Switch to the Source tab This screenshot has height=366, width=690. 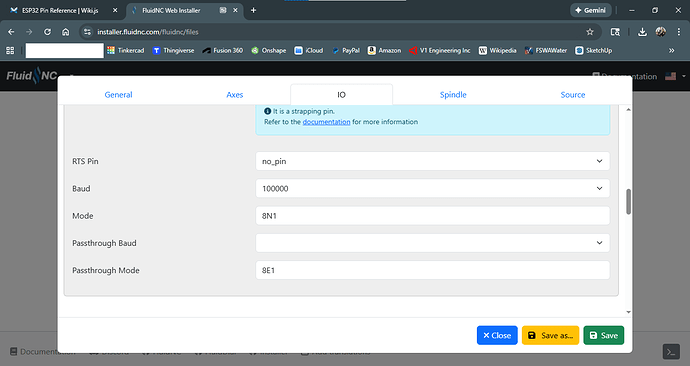click(573, 95)
